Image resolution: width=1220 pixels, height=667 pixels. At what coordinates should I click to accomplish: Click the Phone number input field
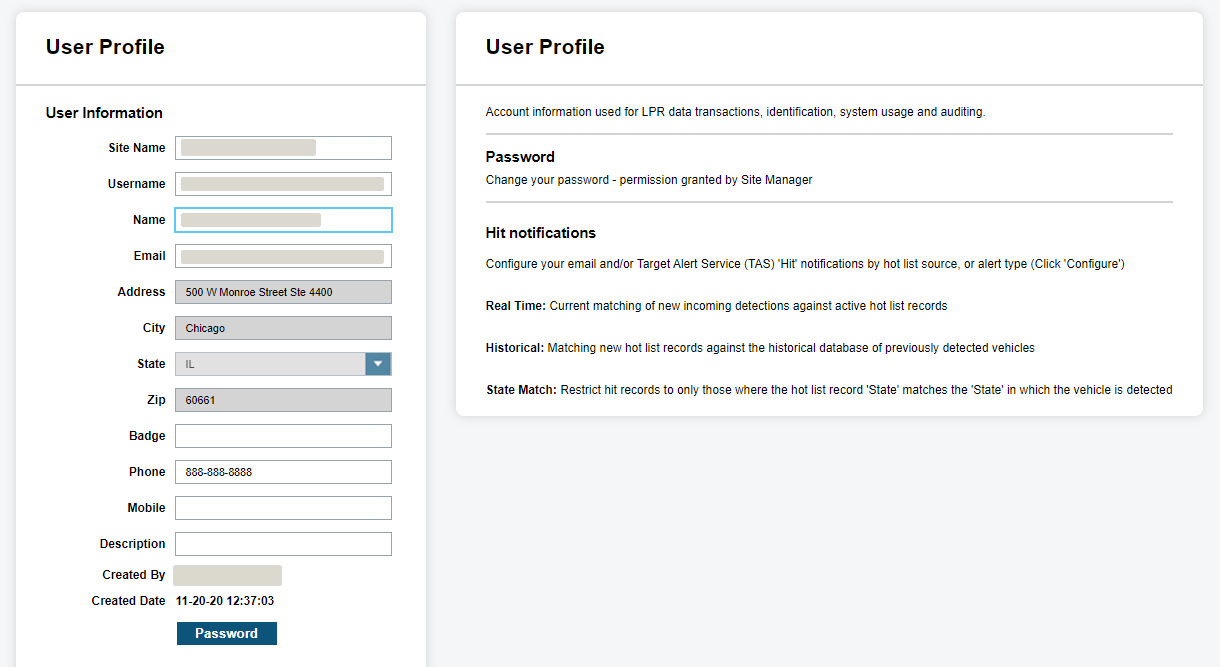click(283, 472)
